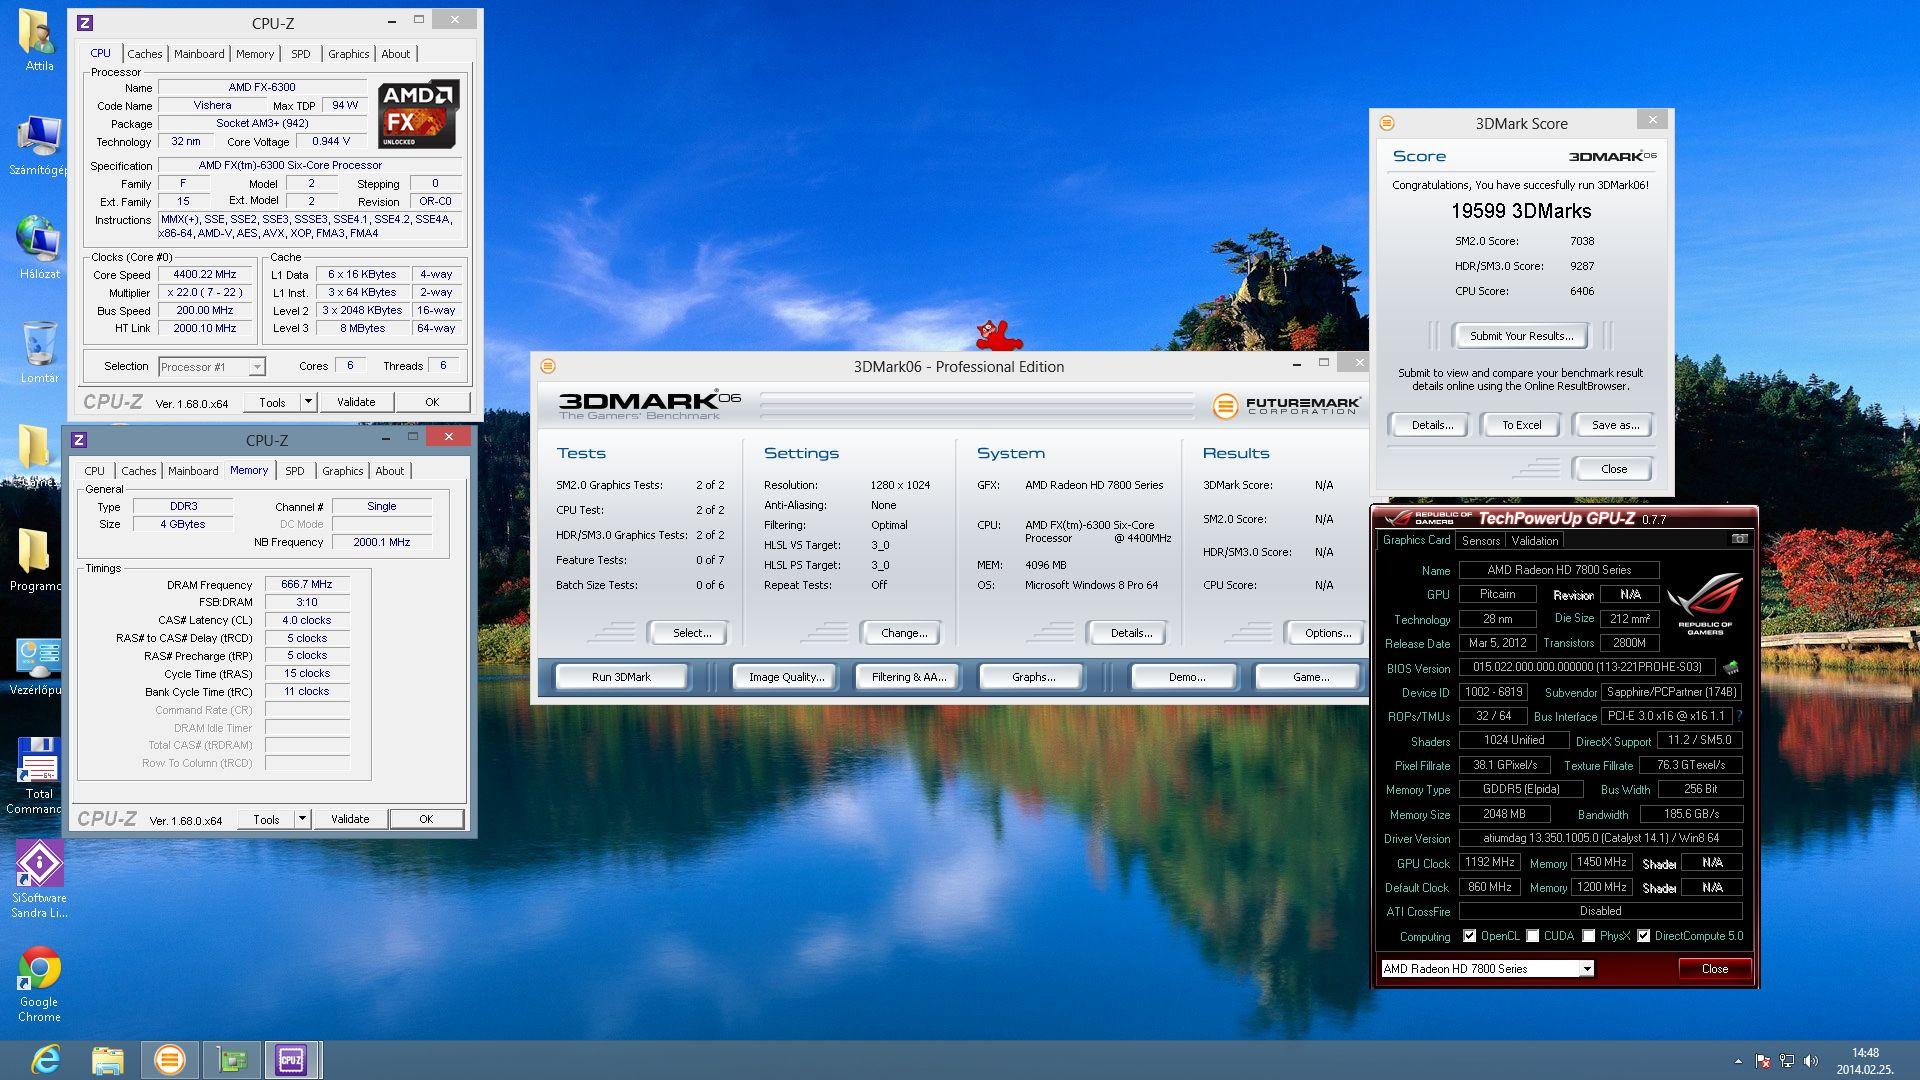Open the volume tray icon

[1811, 1061]
